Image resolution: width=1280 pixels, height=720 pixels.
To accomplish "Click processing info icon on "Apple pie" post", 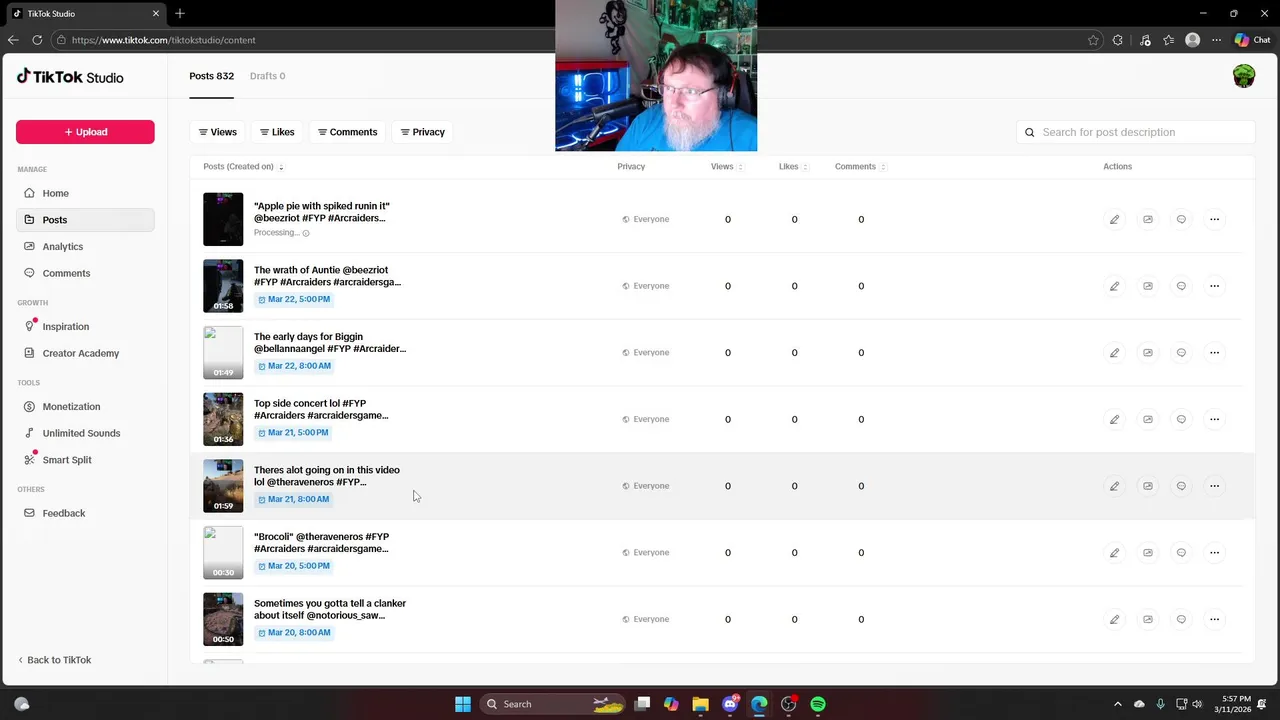I will [306, 233].
